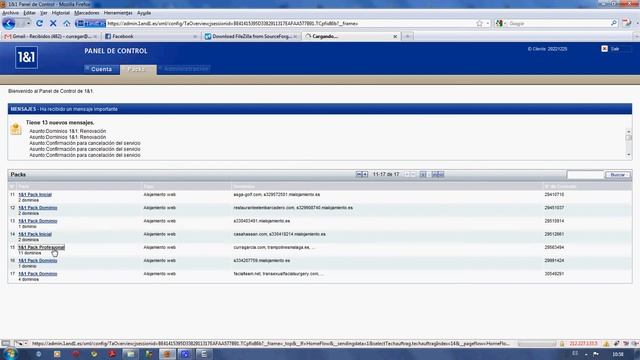The height and width of the screenshot is (360, 640).
Task: Open the Administración tab
Action: click(x=185, y=69)
